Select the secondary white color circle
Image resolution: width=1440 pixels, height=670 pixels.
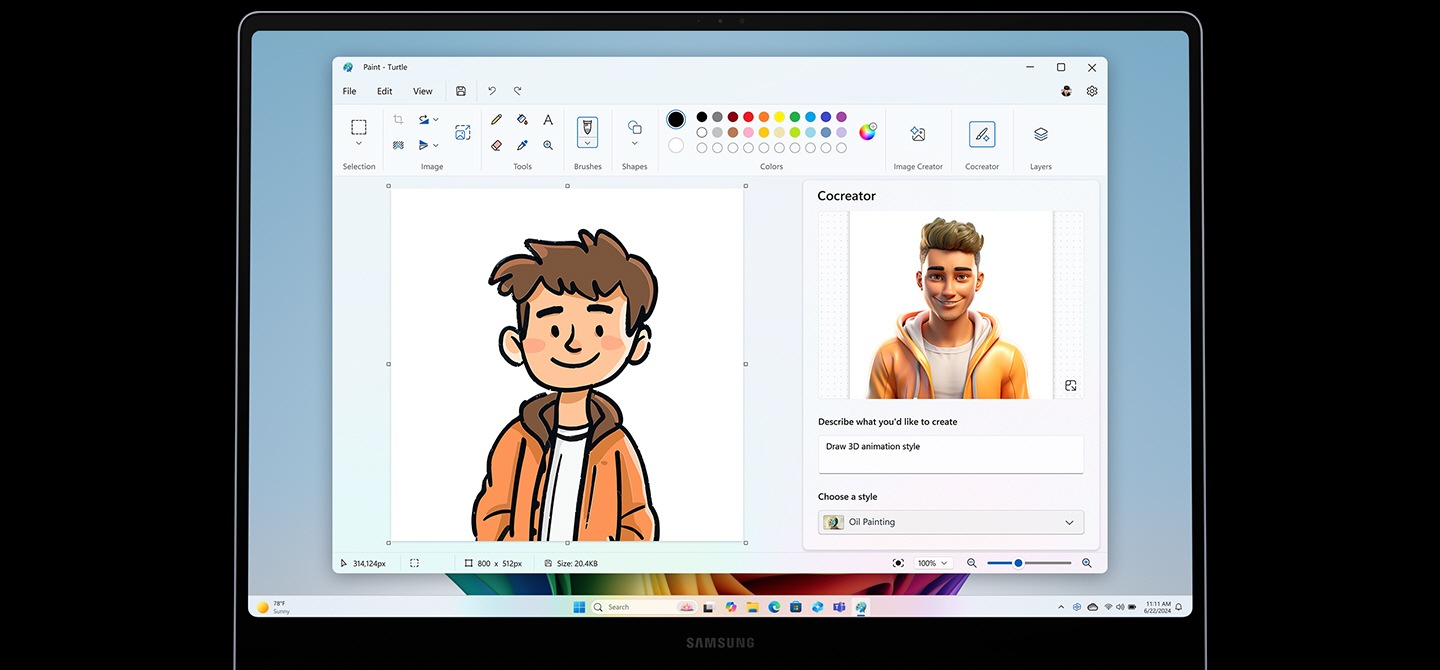click(x=676, y=146)
